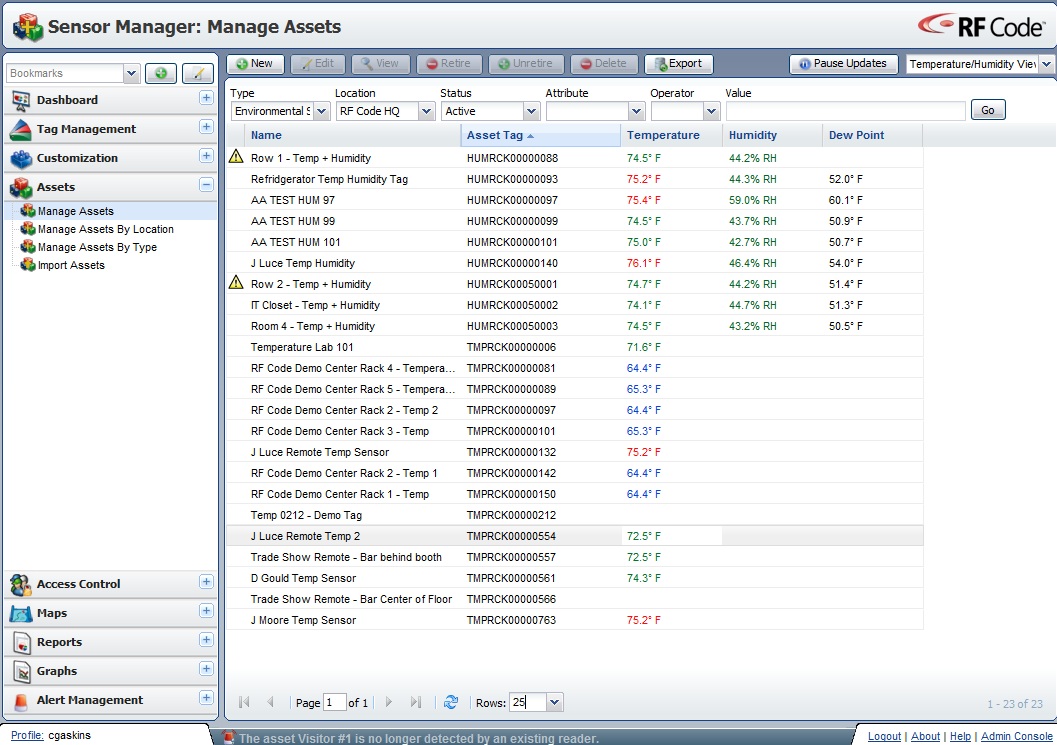
Task: Go to previous page arrow icon
Action: [270, 703]
